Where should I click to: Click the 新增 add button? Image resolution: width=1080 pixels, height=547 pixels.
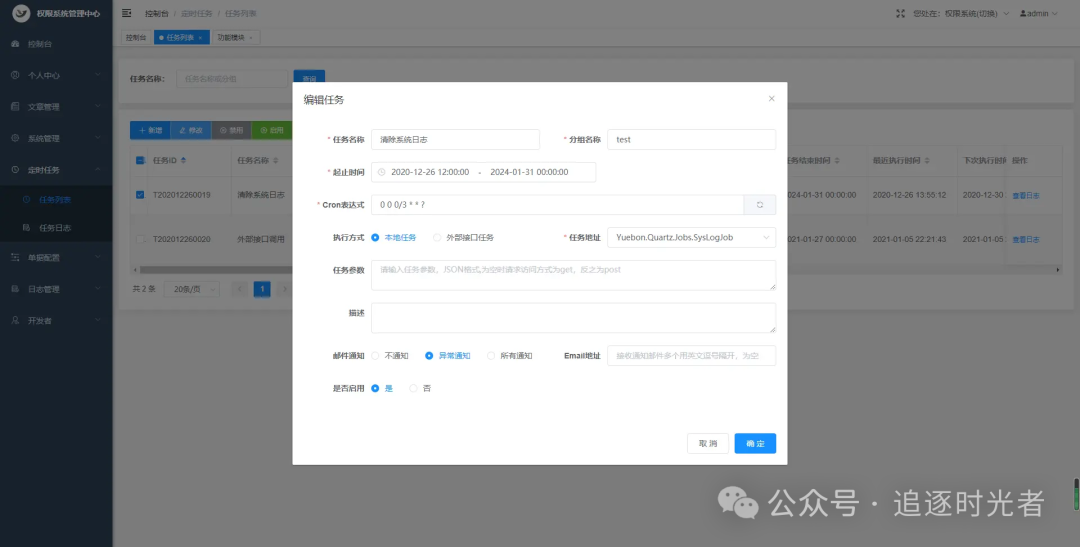pyautogui.click(x=150, y=130)
